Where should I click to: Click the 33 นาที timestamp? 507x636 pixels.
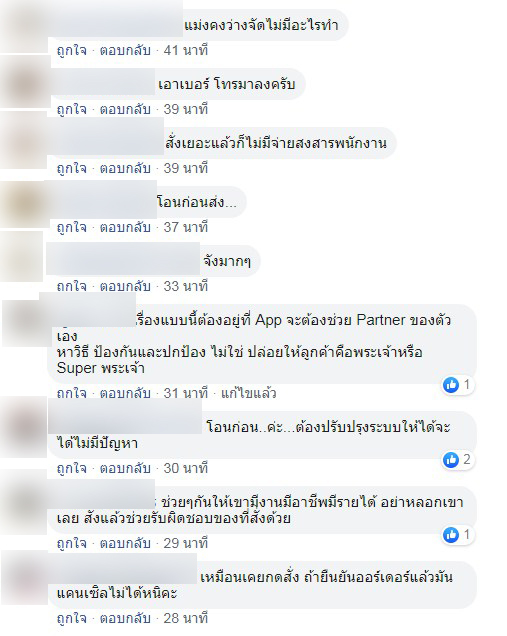pos(186,286)
